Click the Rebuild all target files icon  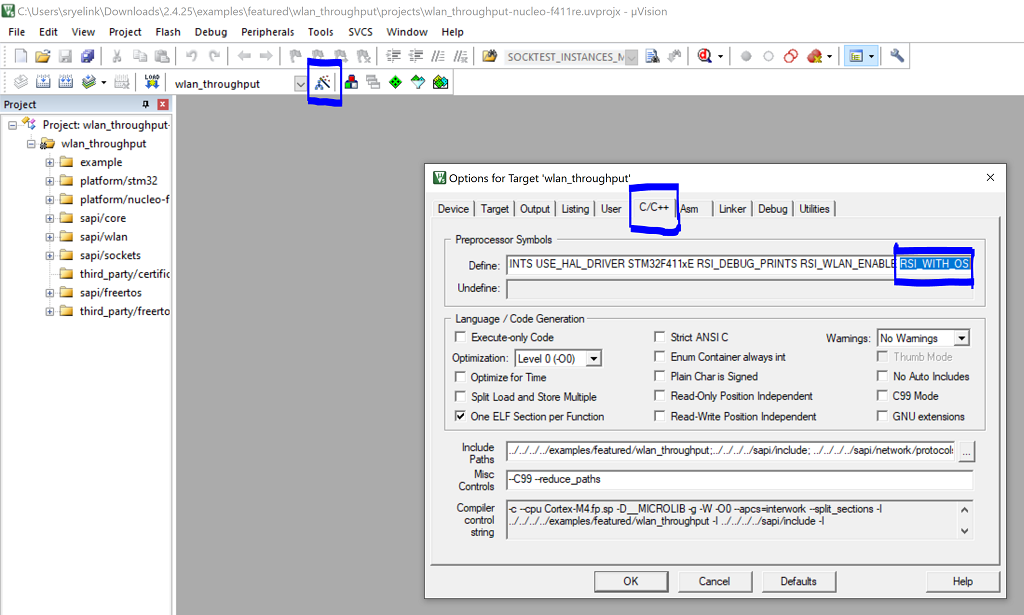67,83
